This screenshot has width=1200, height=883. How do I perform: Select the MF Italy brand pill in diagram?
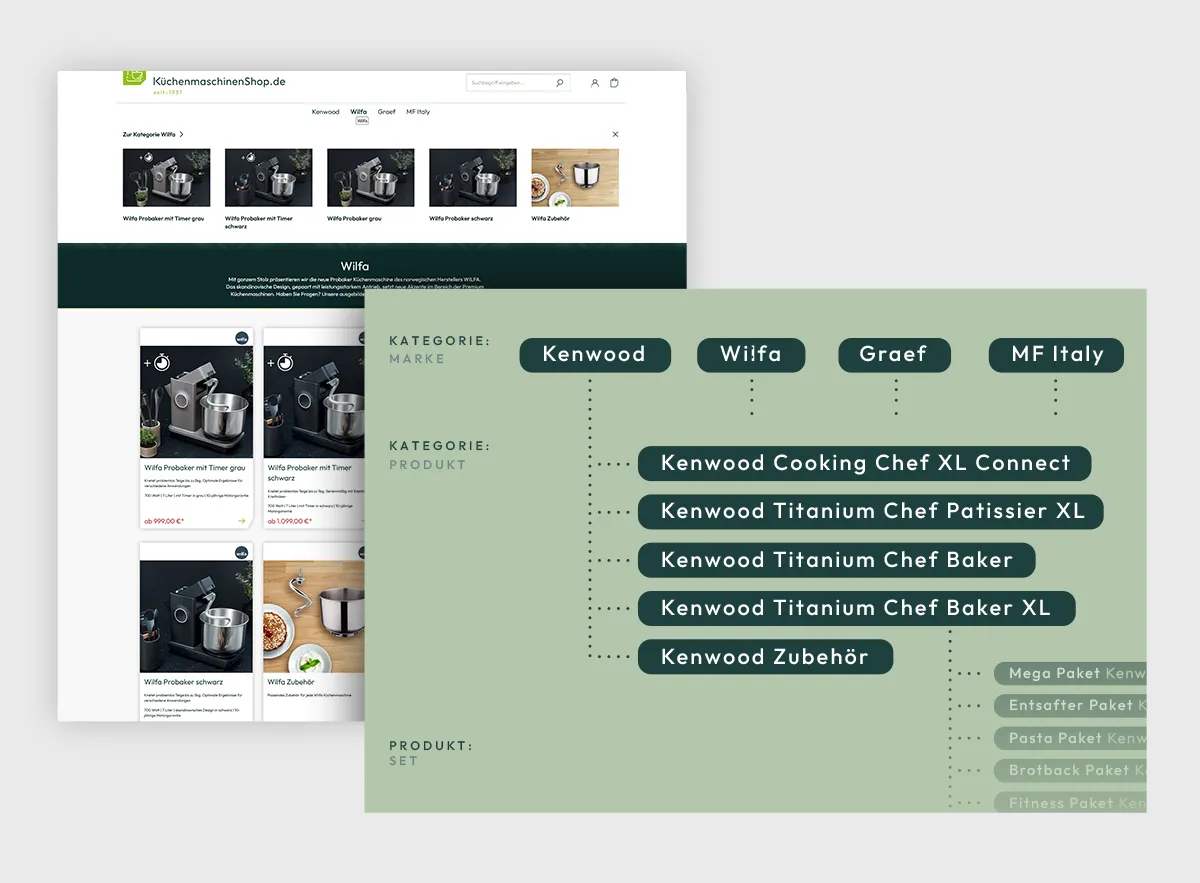pos(1057,355)
